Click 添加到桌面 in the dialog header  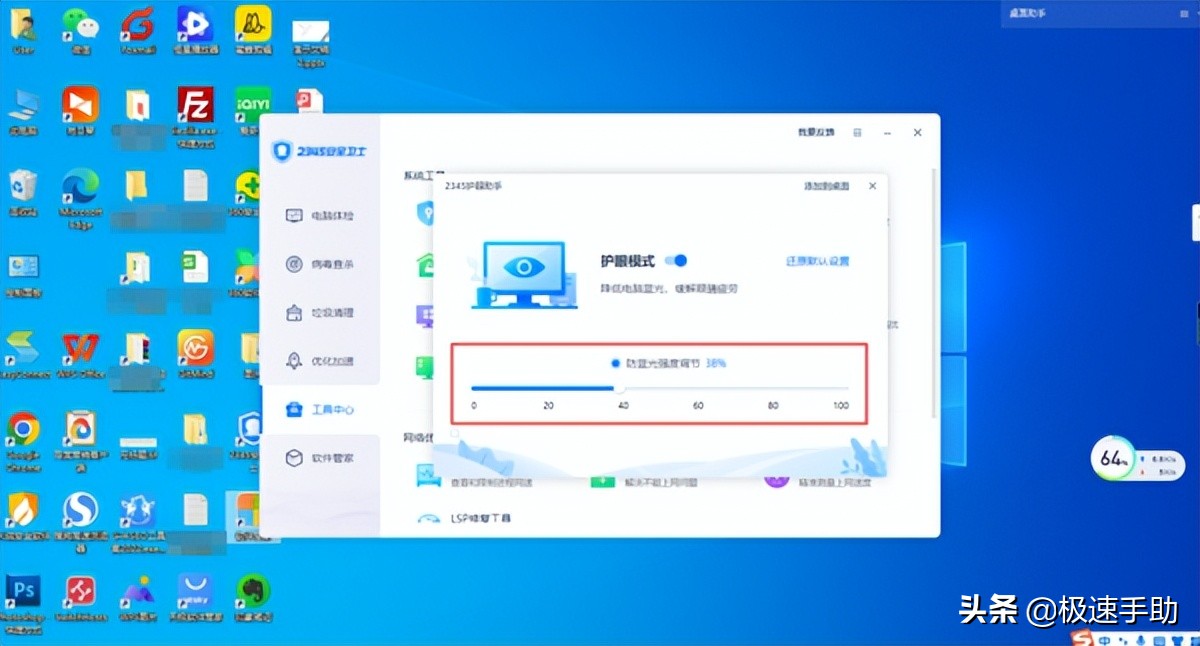pos(825,185)
